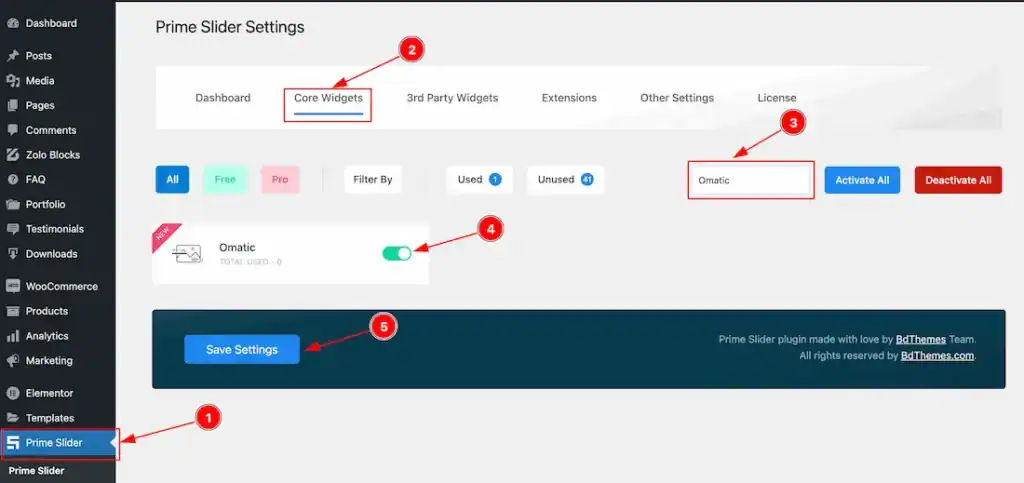Click the Templates folder icon

tap(12, 418)
